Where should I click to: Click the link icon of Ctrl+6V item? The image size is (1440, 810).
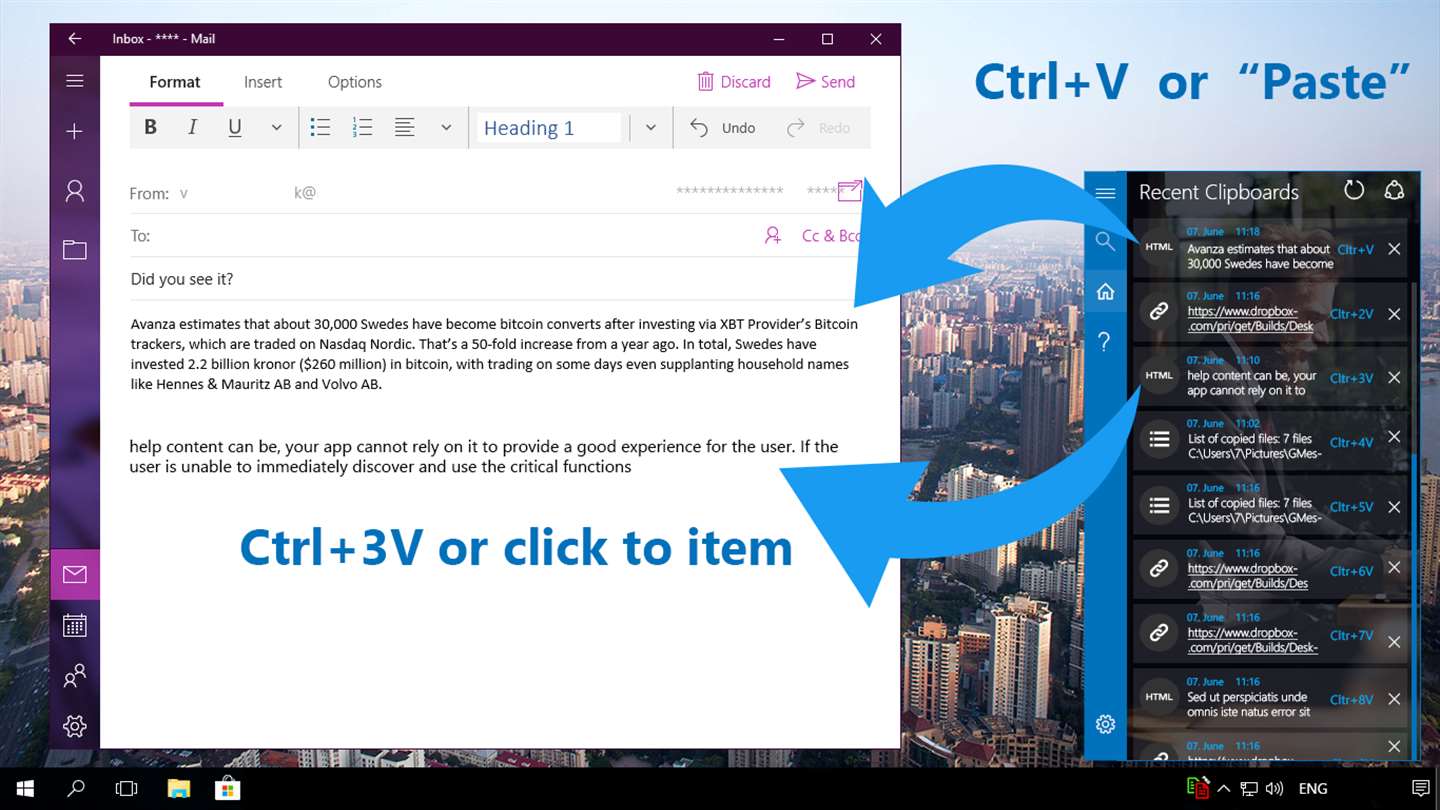point(1159,569)
